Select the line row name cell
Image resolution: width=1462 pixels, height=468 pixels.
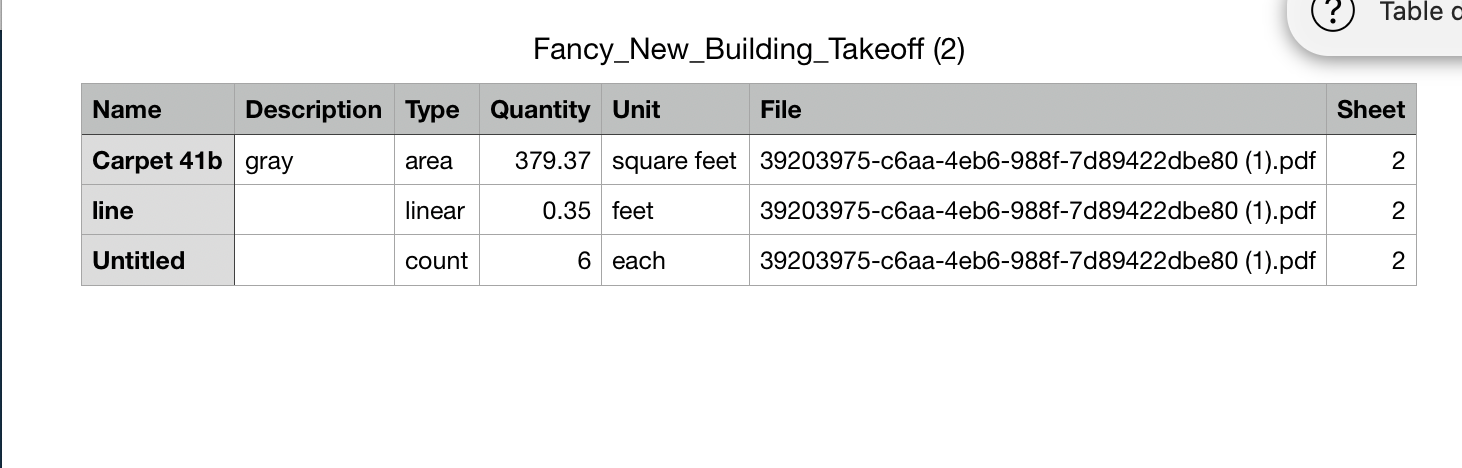pyautogui.click(x=157, y=210)
